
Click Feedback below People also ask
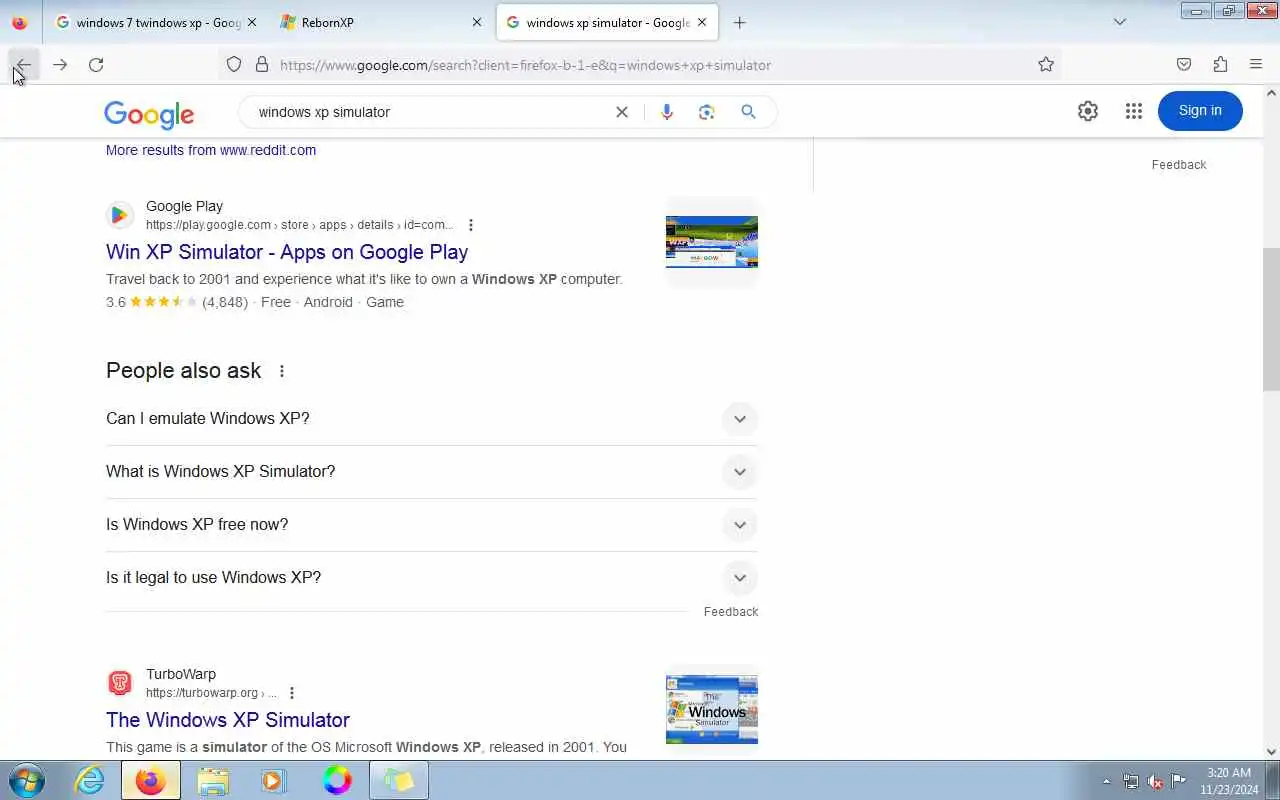point(731,612)
